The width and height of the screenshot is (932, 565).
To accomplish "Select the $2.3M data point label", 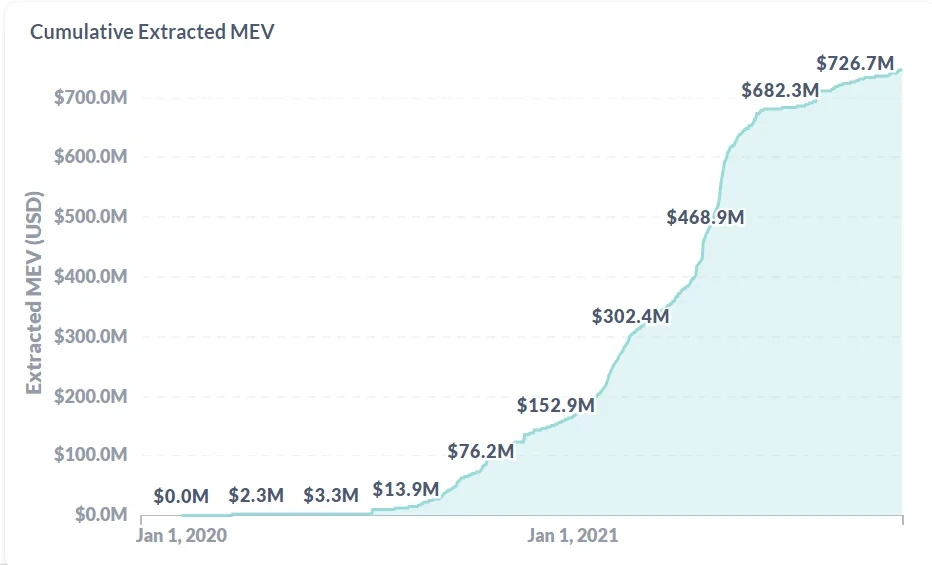I will point(256,495).
